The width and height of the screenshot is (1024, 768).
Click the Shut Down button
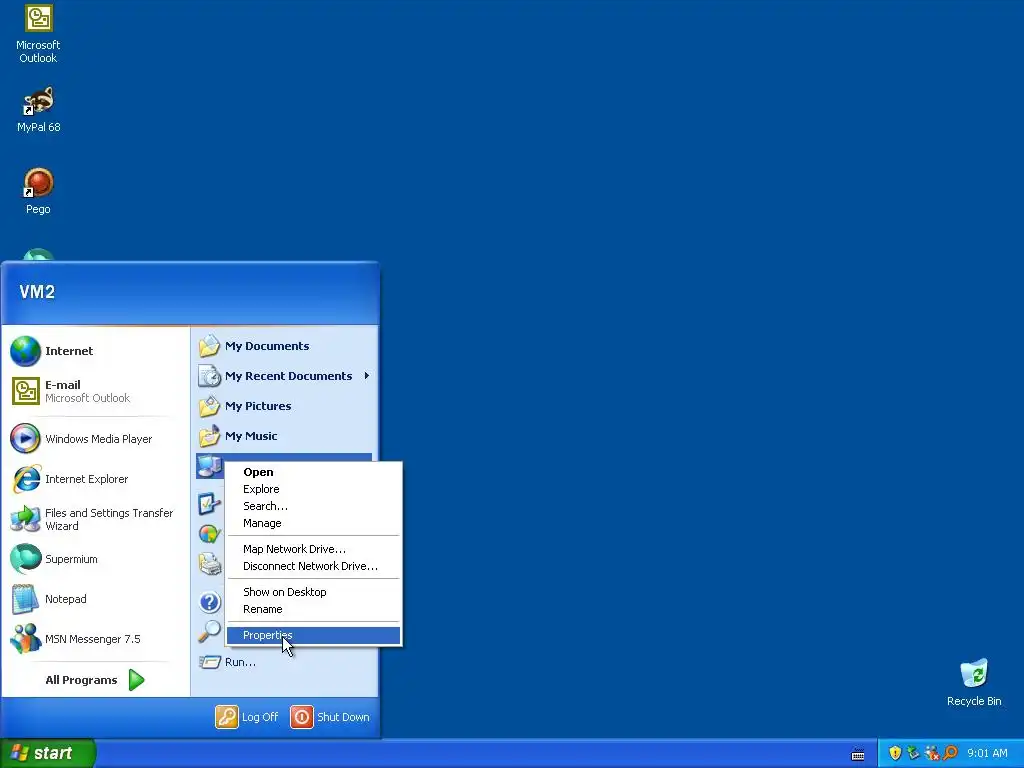tap(330, 717)
